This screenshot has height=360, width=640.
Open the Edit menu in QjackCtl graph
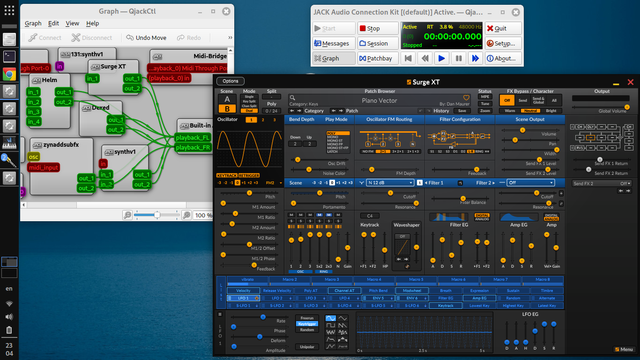coord(53,23)
